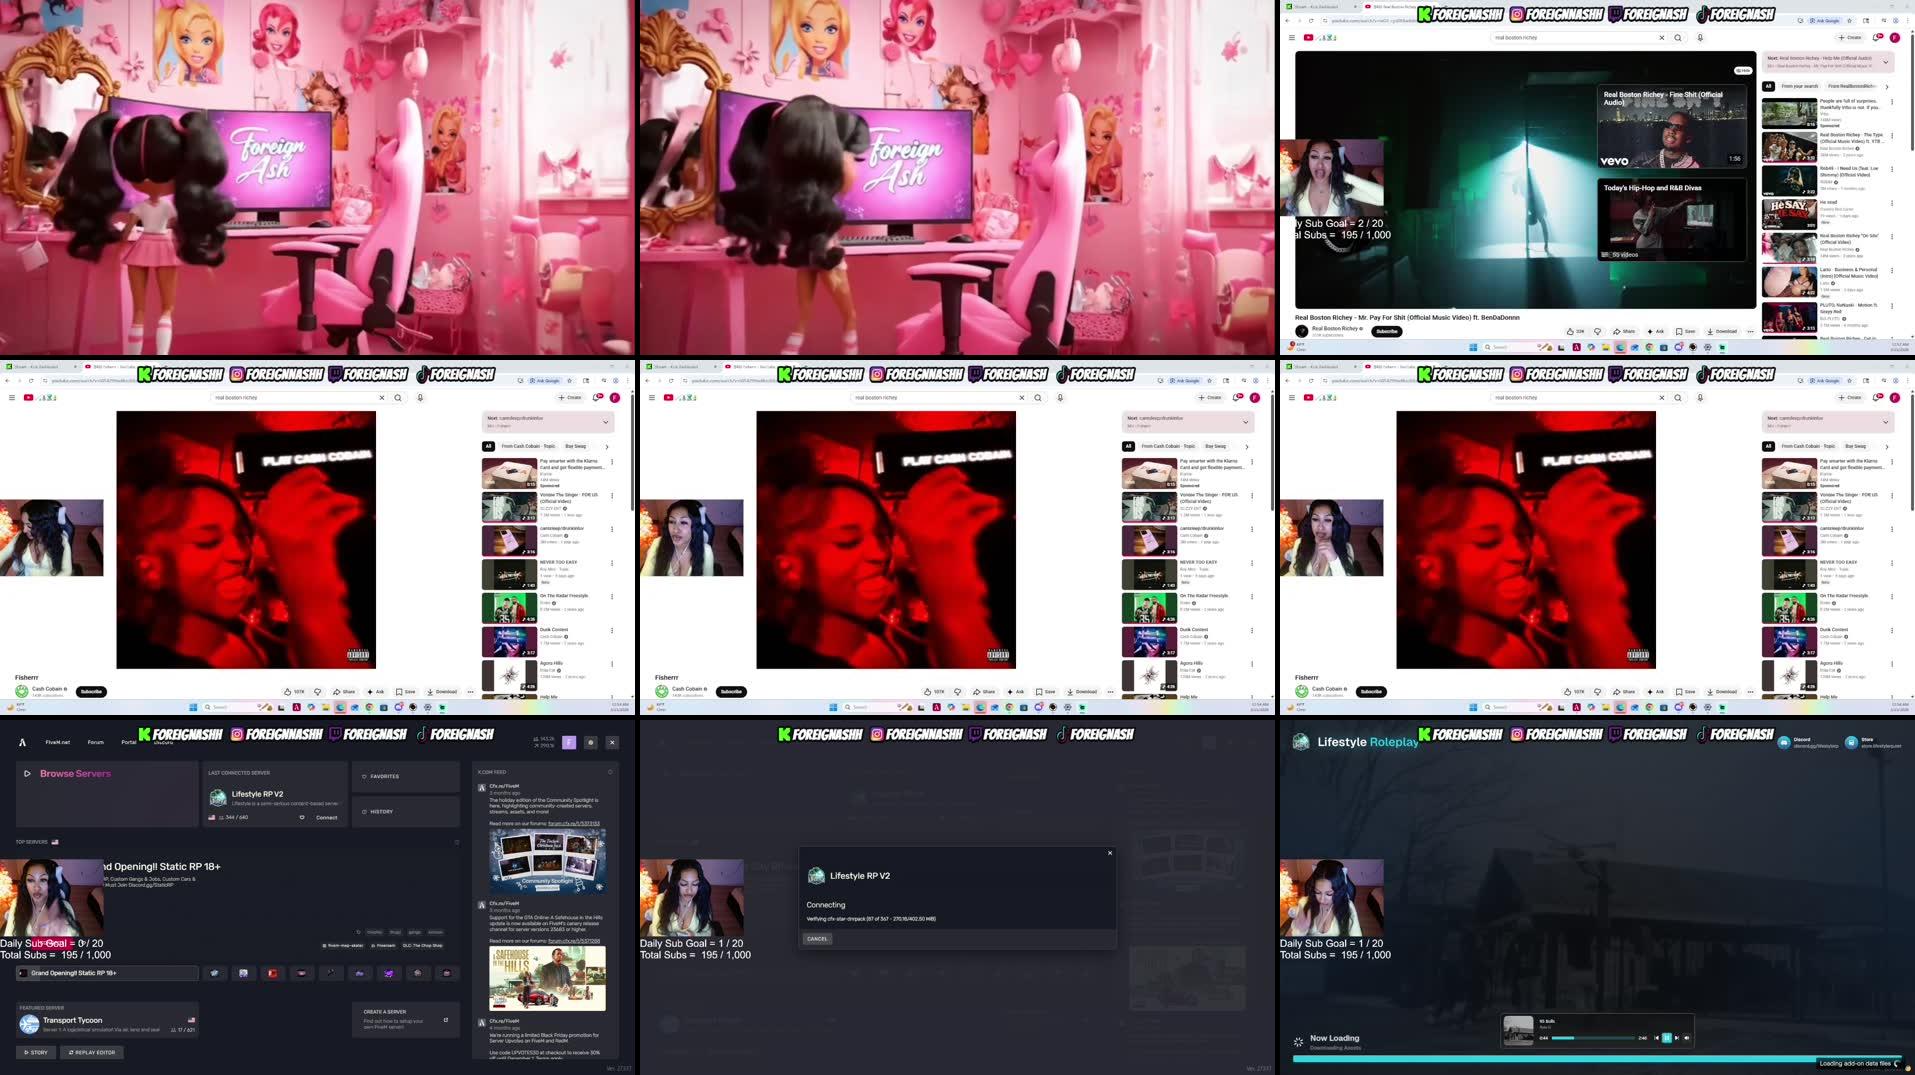Expand the Next queue in left Cash Cobain frame
The width and height of the screenshot is (1915, 1075).
pos(606,422)
